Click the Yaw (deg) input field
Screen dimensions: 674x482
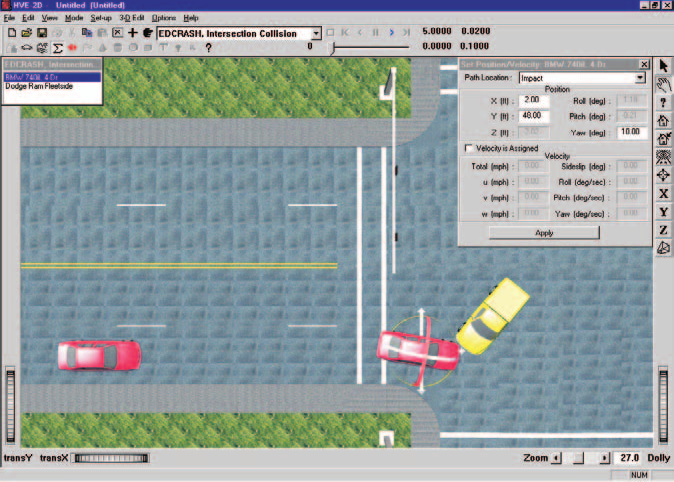(x=631, y=132)
